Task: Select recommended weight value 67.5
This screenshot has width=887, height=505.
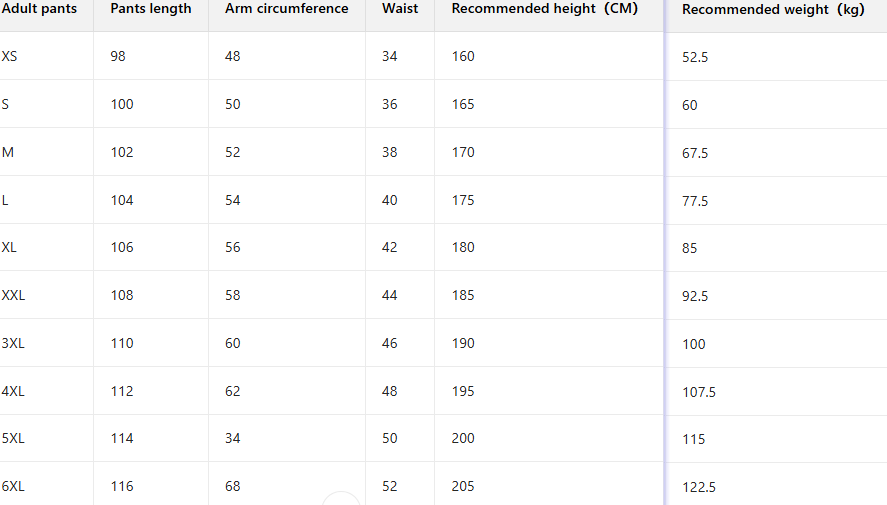Action: [x=695, y=154]
